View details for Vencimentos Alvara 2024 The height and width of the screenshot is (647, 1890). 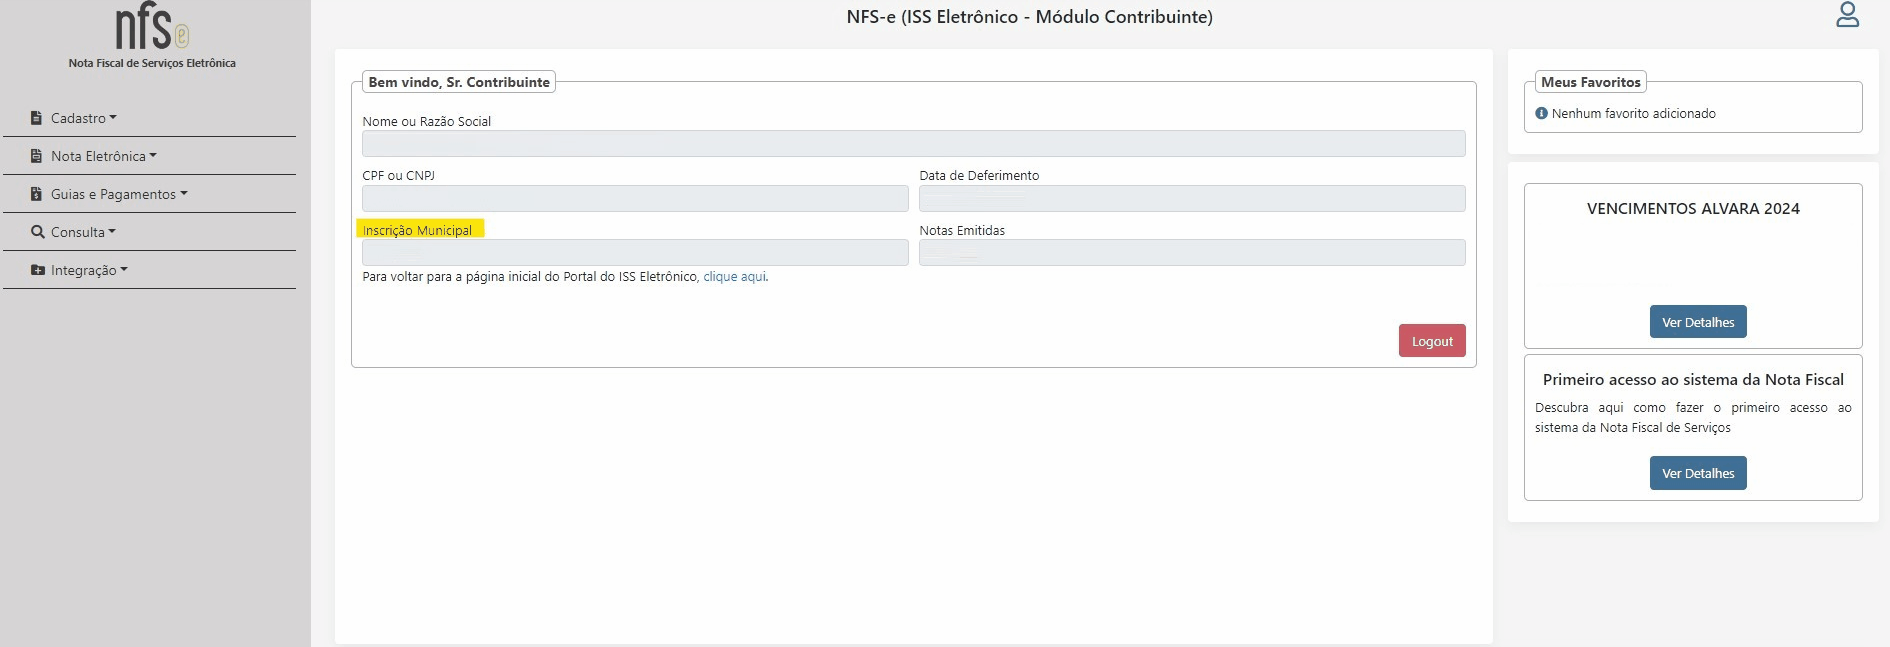click(1697, 322)
